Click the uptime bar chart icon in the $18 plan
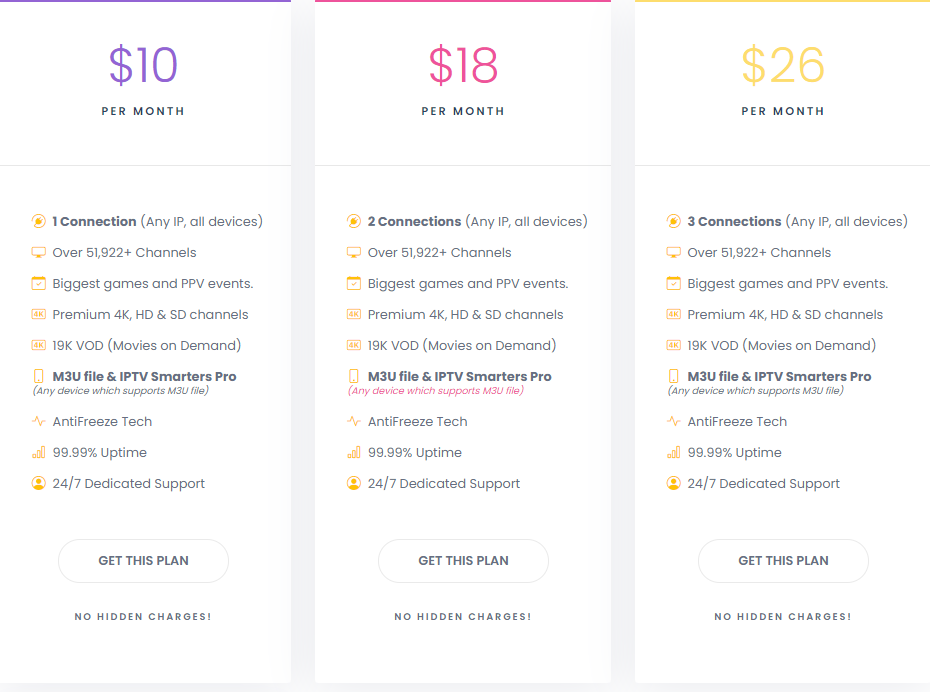Screen dimensions: 930x692 pyautogui.click(x=353, y=453)
